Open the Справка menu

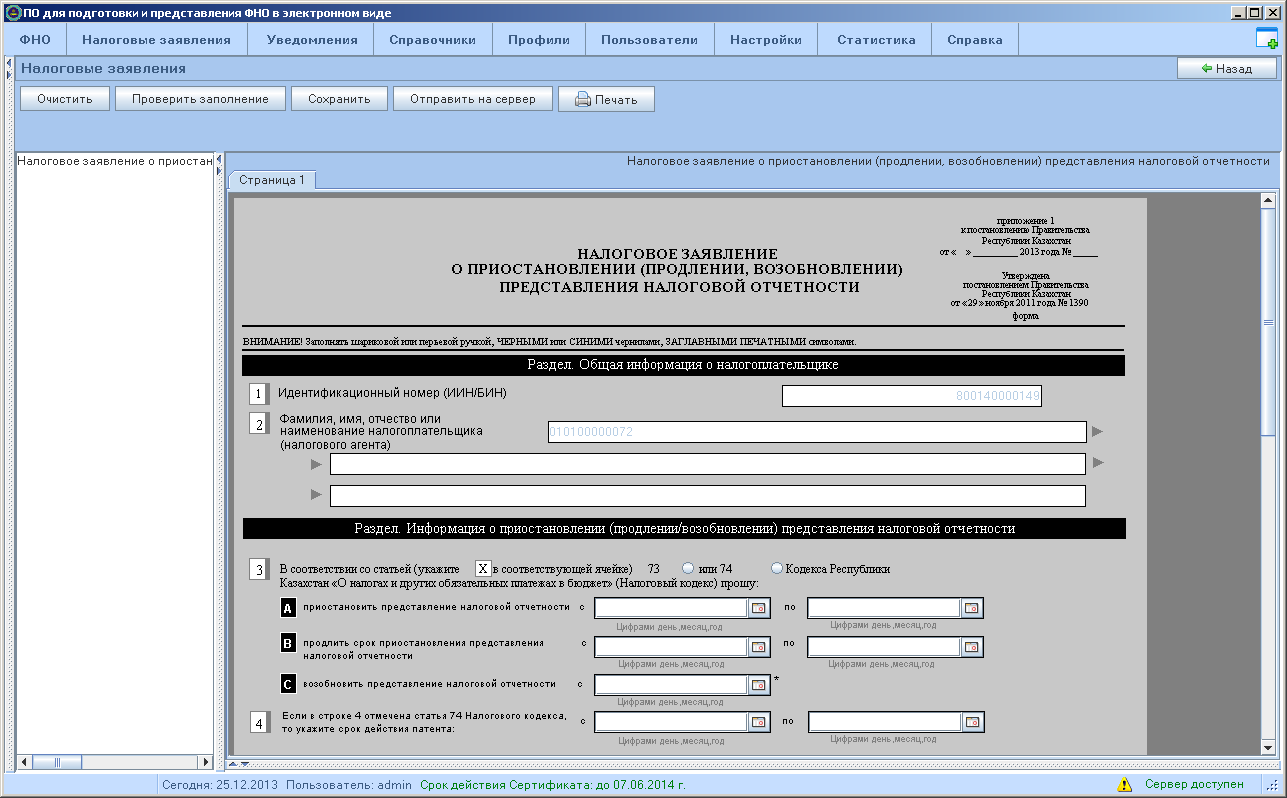974,40
